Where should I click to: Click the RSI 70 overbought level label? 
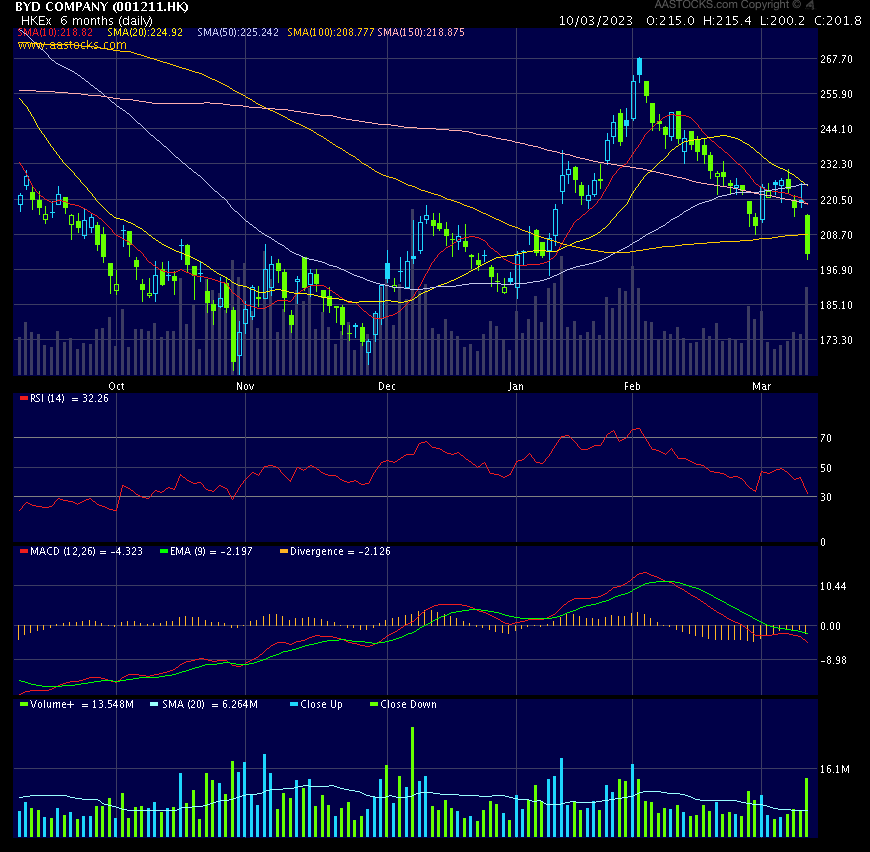click(826, 438)
